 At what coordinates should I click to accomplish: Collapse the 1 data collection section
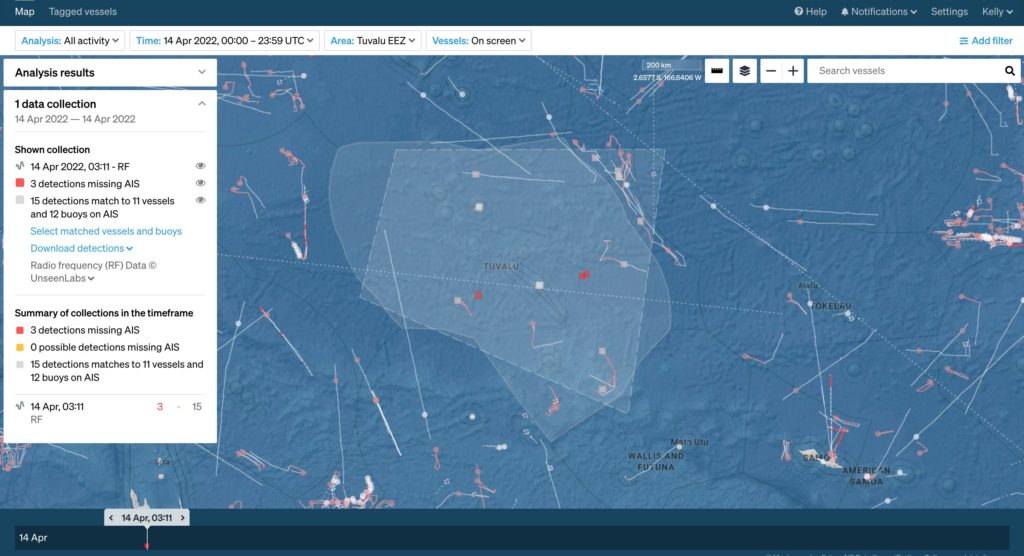pyautogui.click(x=201, y=104)
